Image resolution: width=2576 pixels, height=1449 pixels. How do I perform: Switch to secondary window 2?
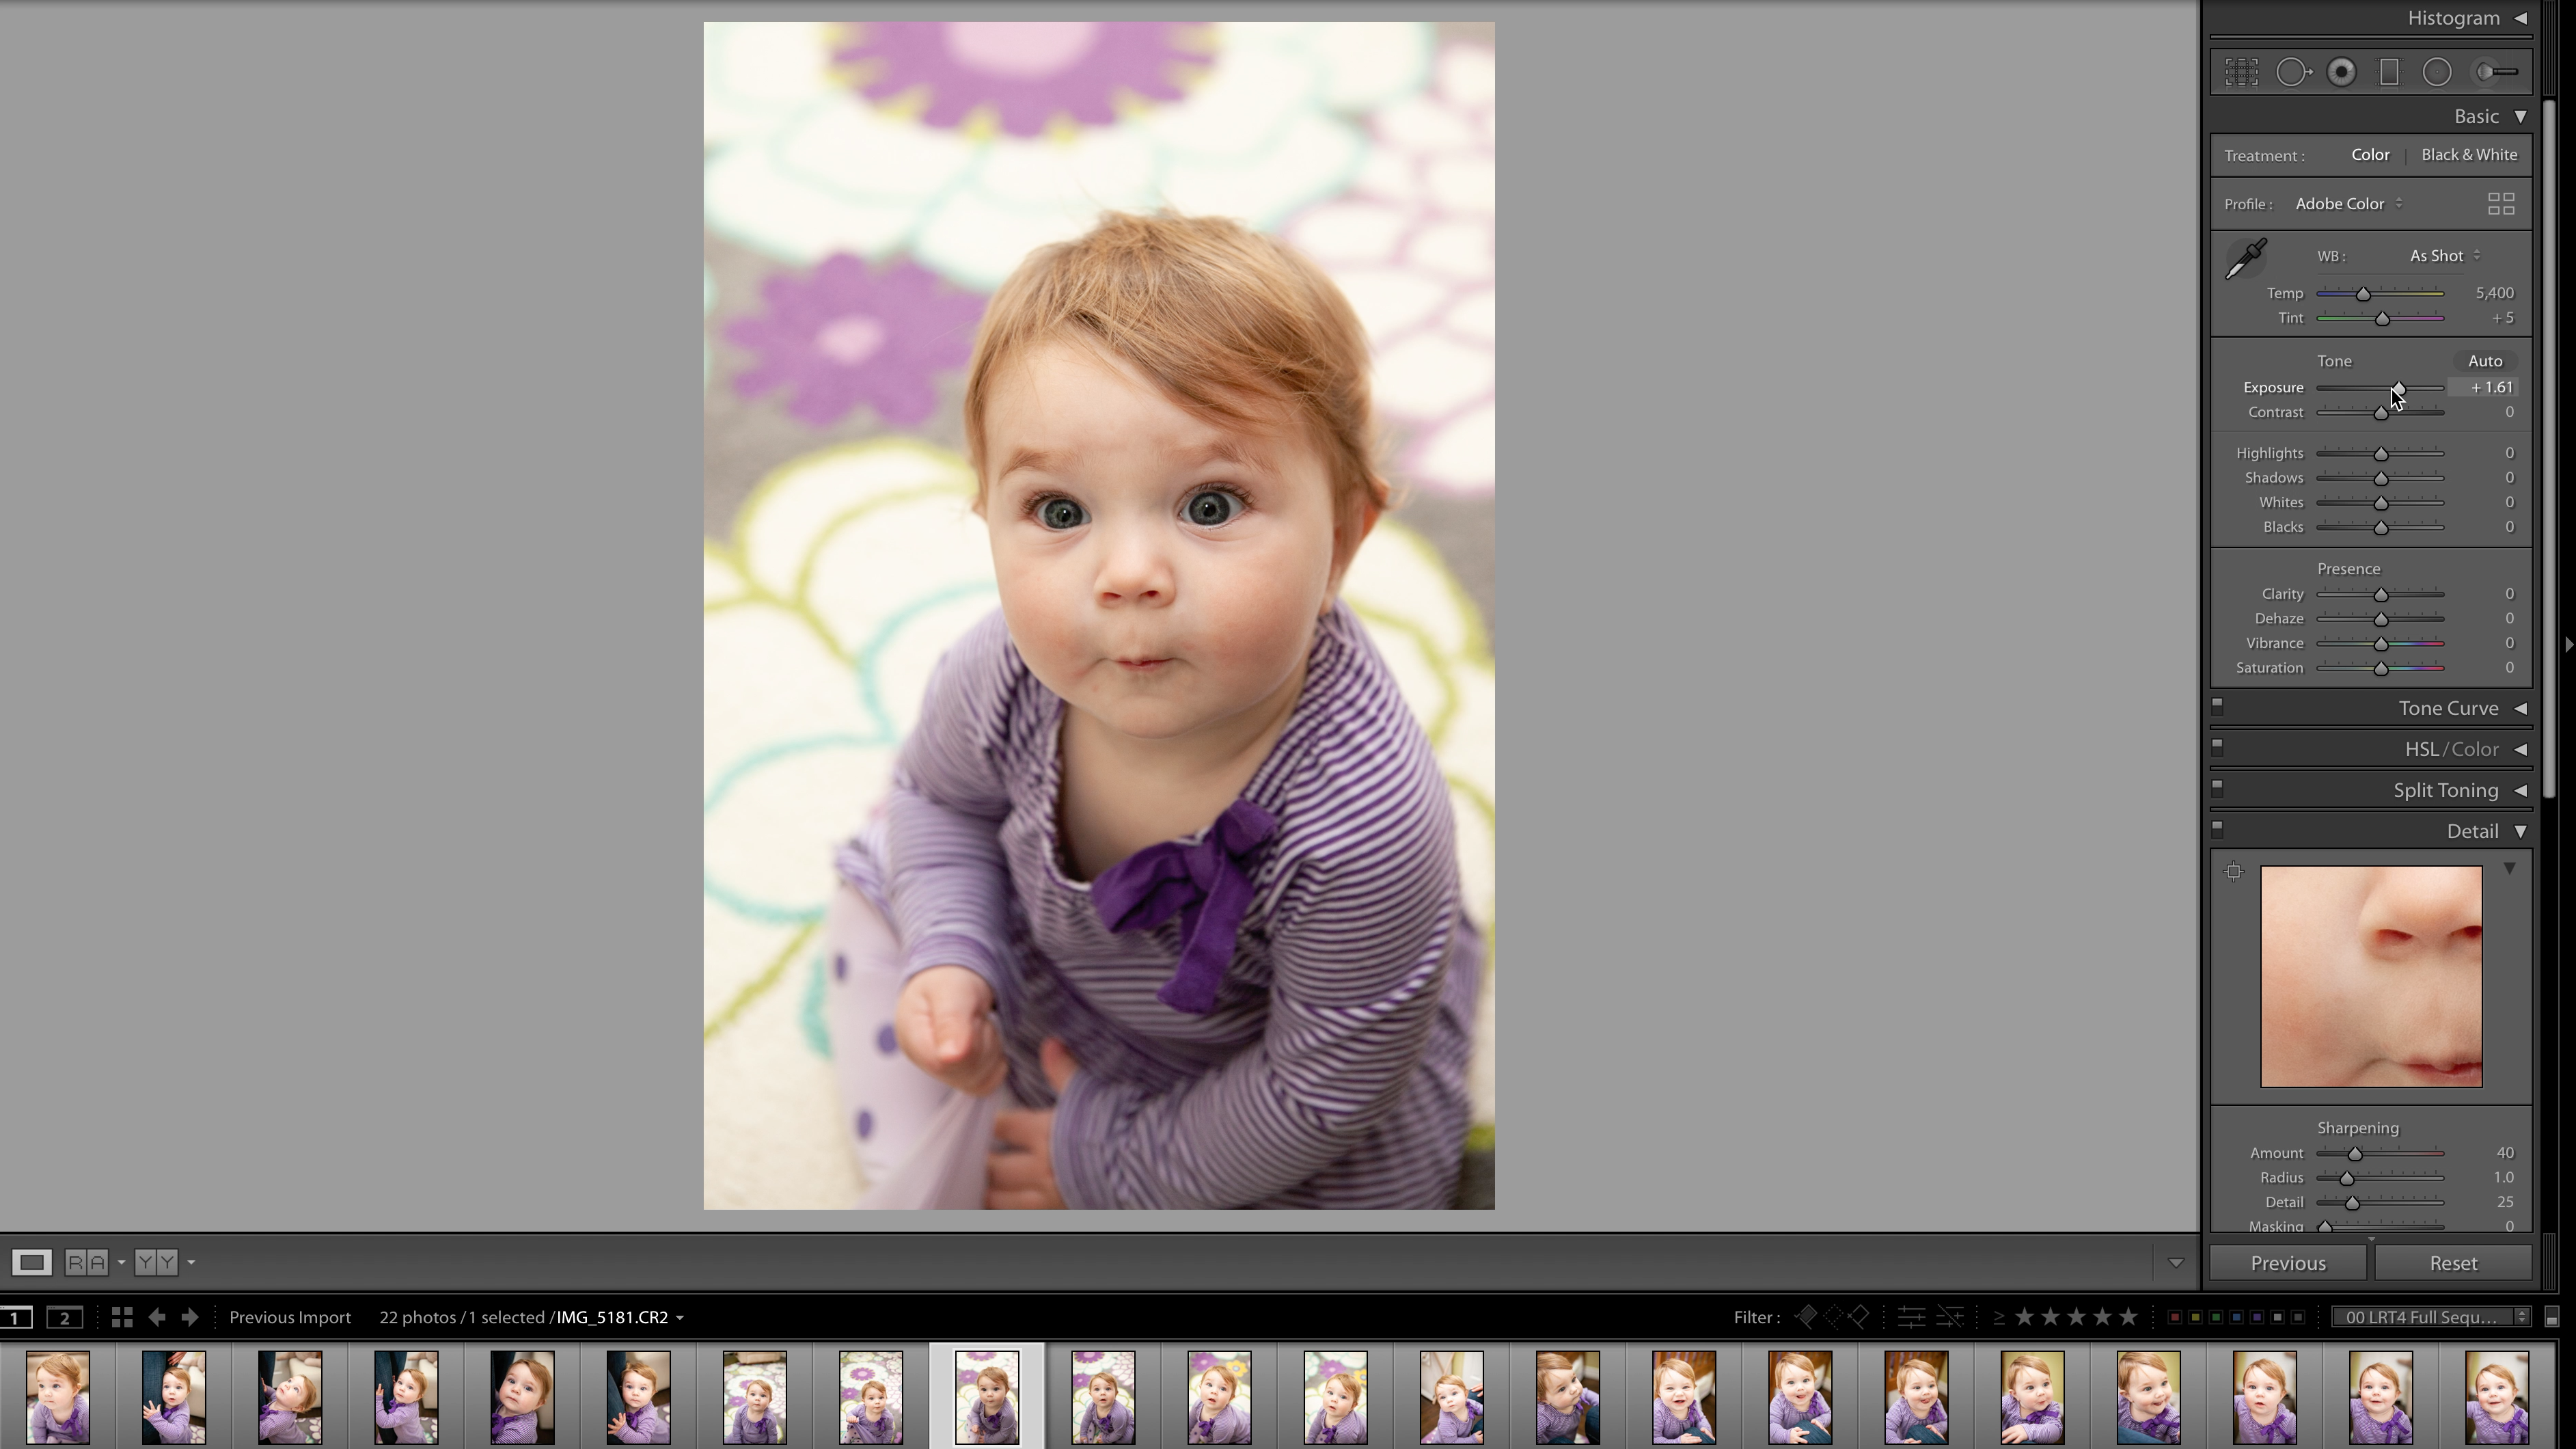tap(65, 1317)
